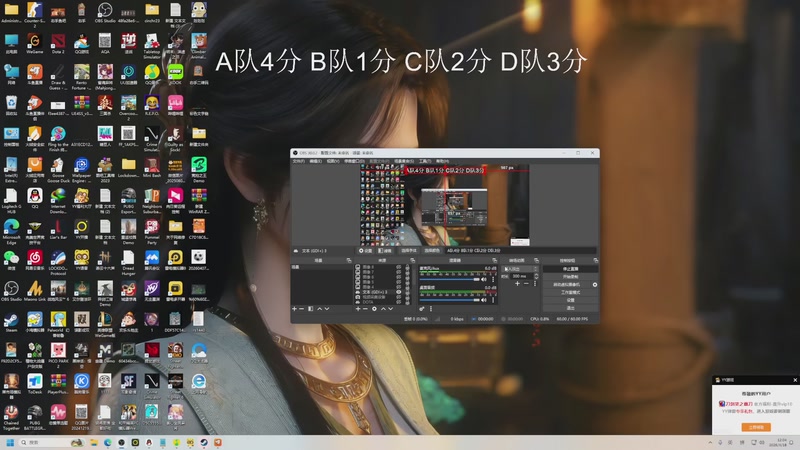800x450 pixels.
Task: Open scene transition type dropdown
Action: pyautogui.click(x=520, y=269)
